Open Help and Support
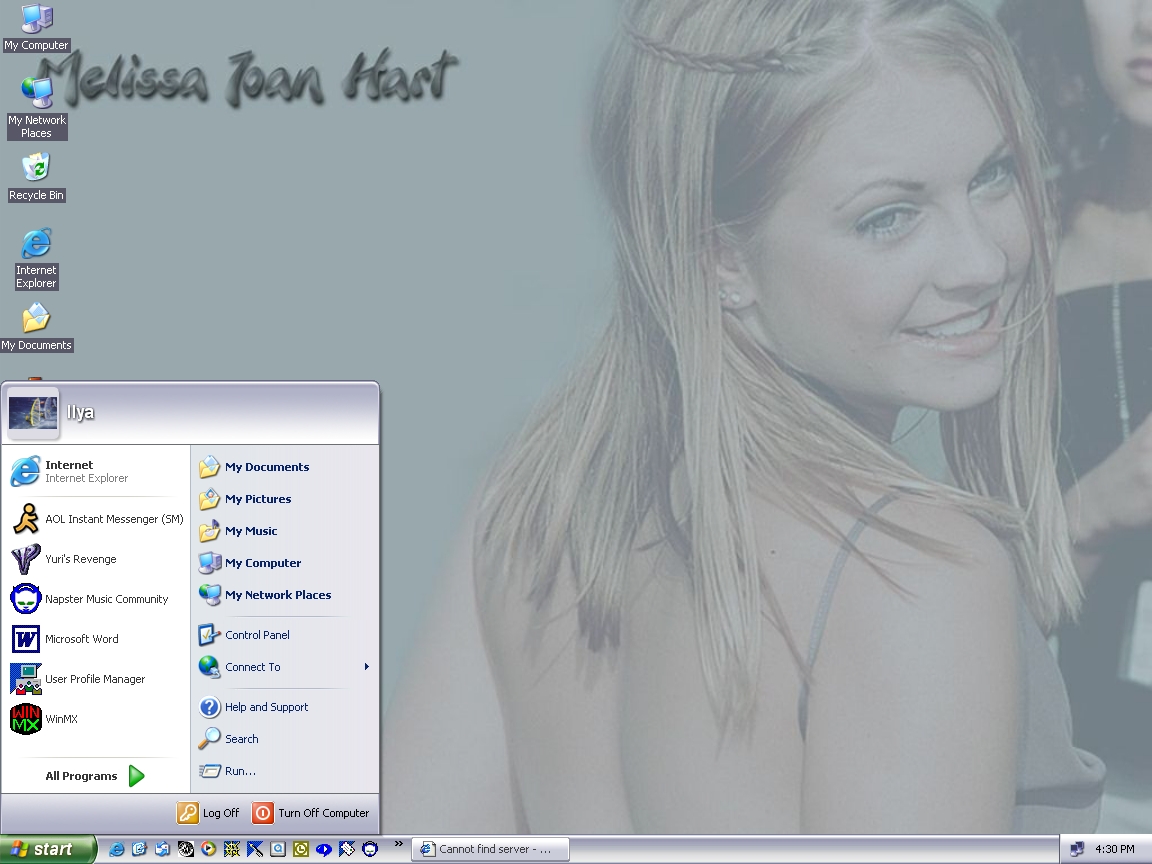 265,707
